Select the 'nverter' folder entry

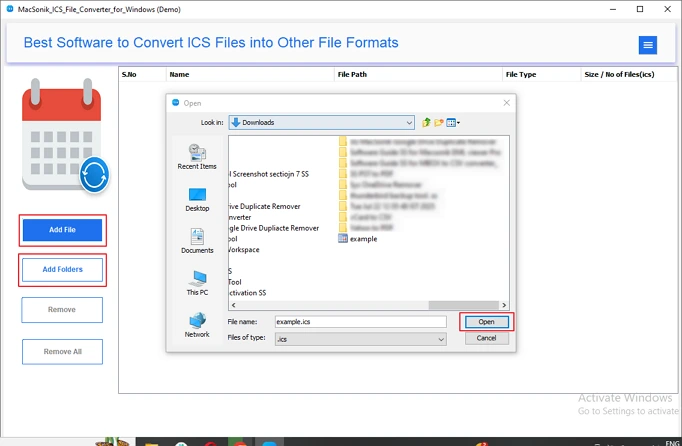[x=240, y=217]
